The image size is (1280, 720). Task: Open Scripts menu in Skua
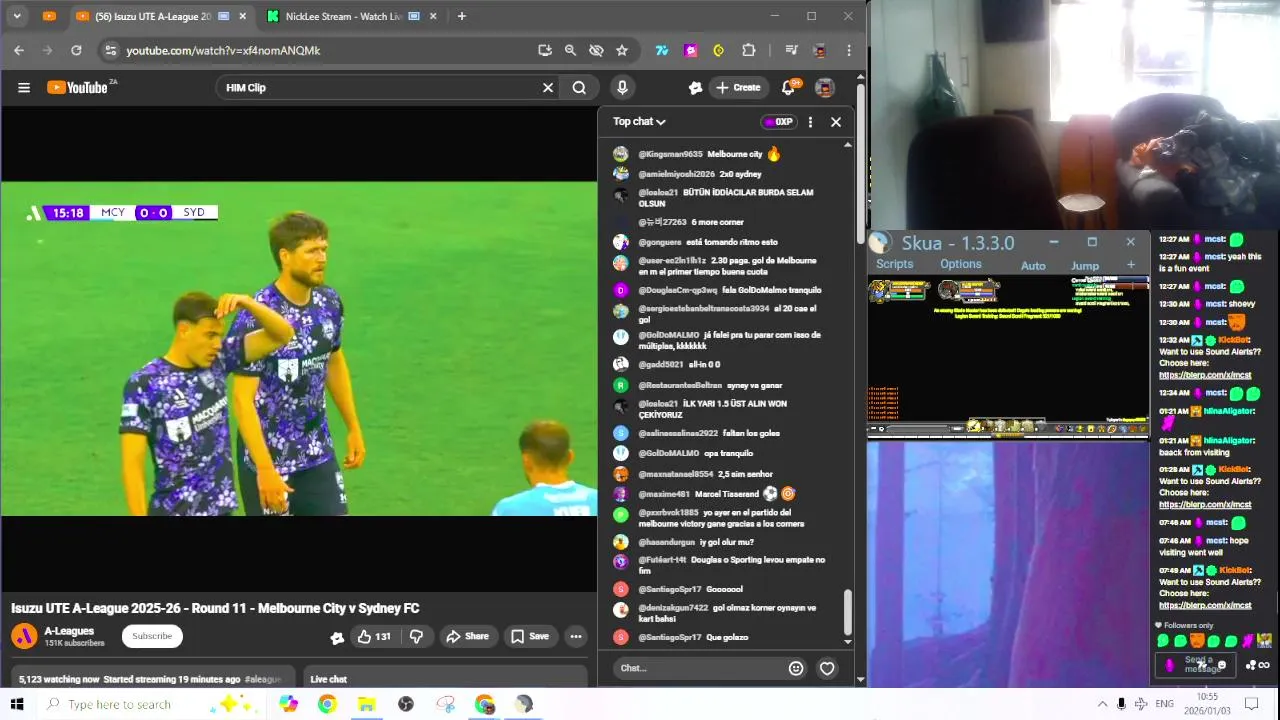click(894, 264)
